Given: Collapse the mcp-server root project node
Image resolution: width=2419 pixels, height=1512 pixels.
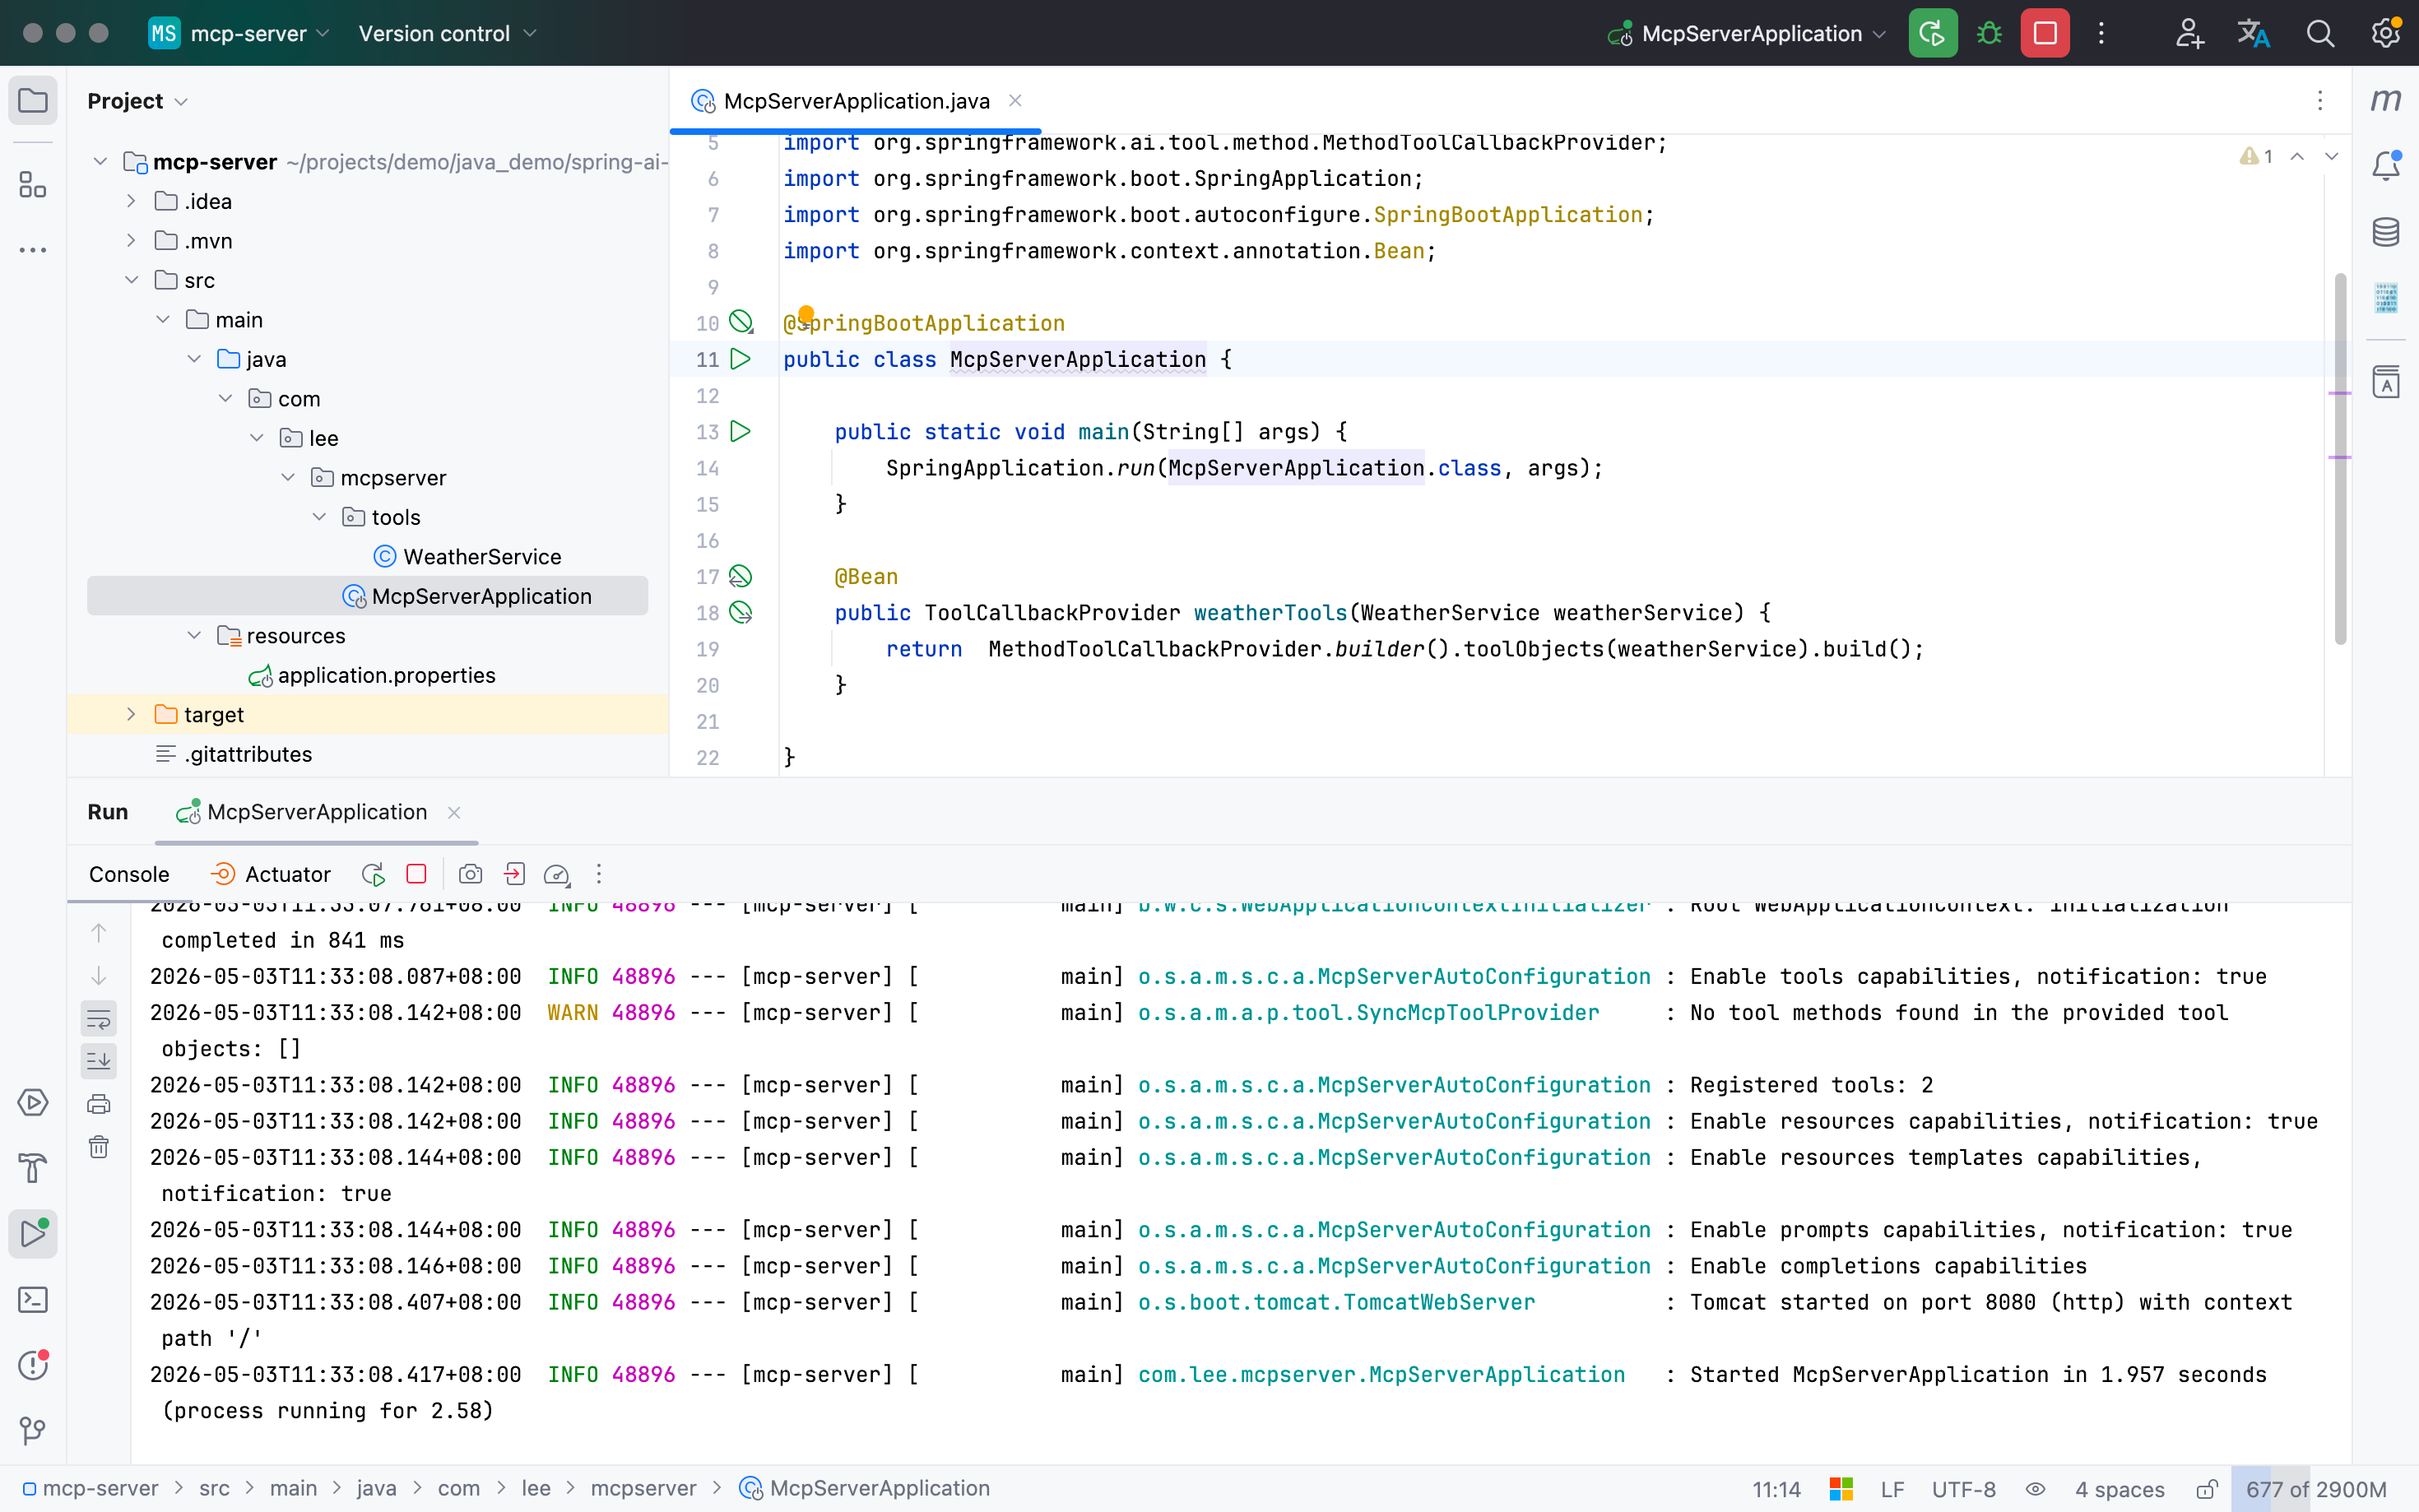Looking at the screenshot, I should tap(100, 161).
